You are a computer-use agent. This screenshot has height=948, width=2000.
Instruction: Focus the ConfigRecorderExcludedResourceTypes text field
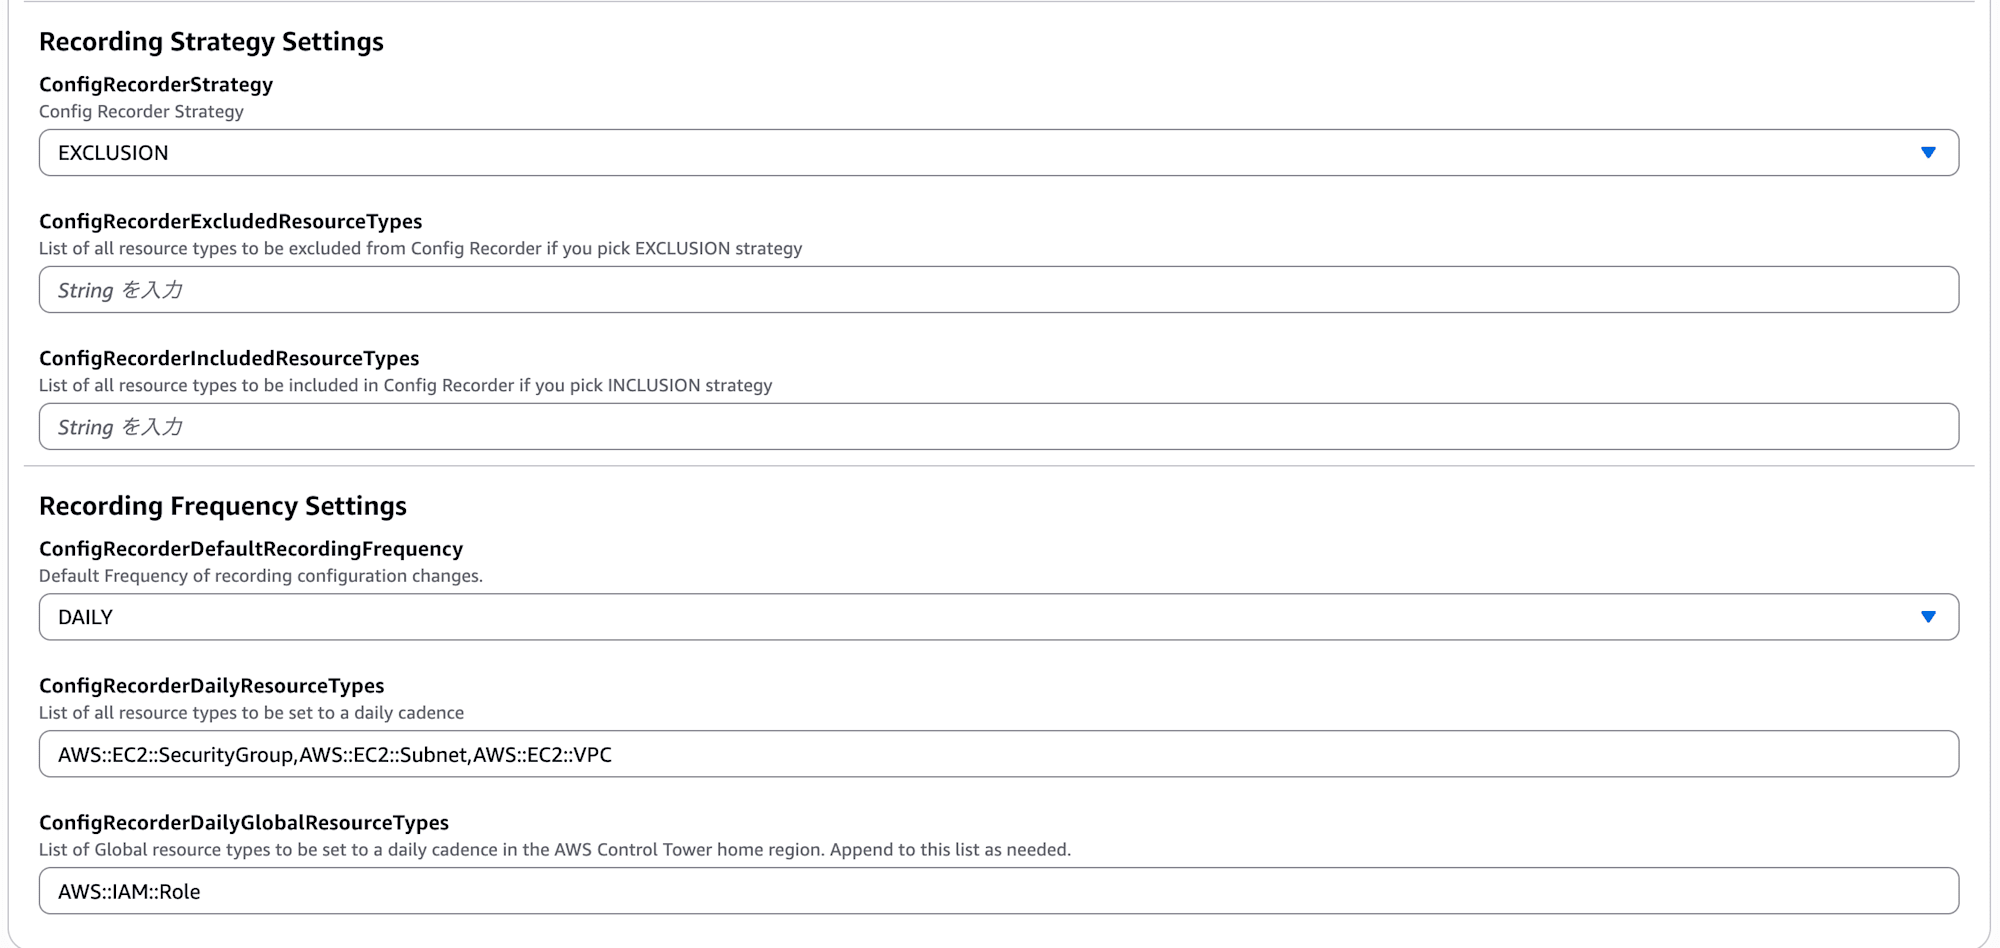click(x=998, y=290)
